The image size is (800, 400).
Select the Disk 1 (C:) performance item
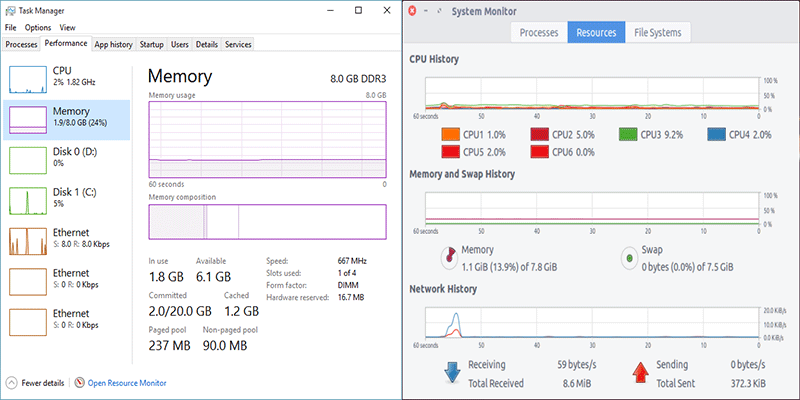point(66,201)
